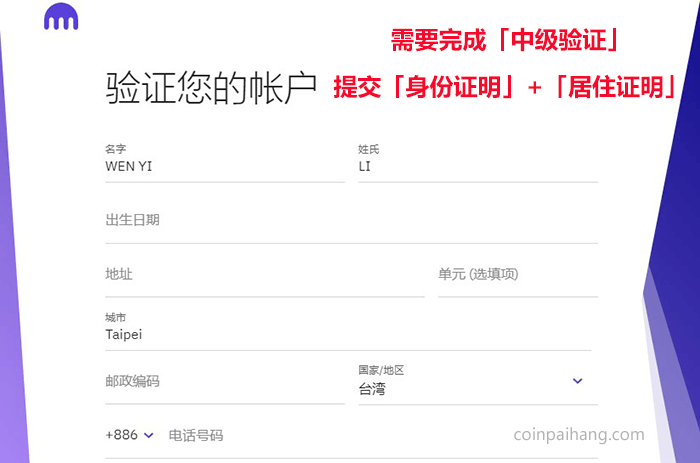Focus the 单元 (选填项) optional unit field

[518, 279]
